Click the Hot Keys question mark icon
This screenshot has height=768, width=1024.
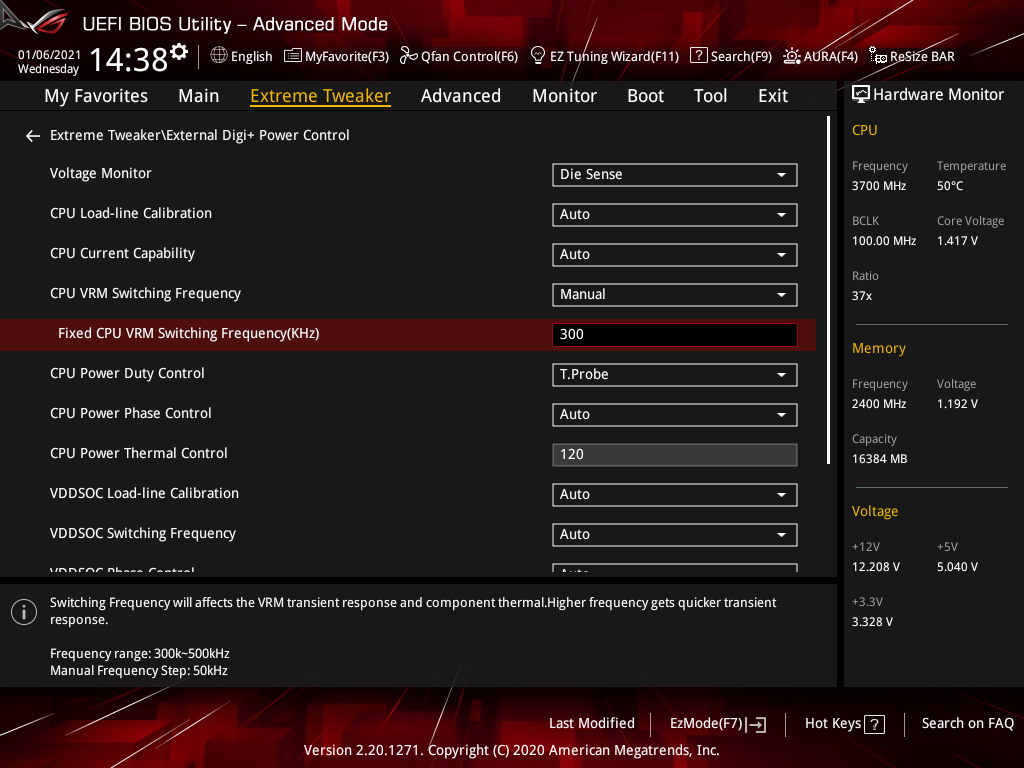point(874,724)
